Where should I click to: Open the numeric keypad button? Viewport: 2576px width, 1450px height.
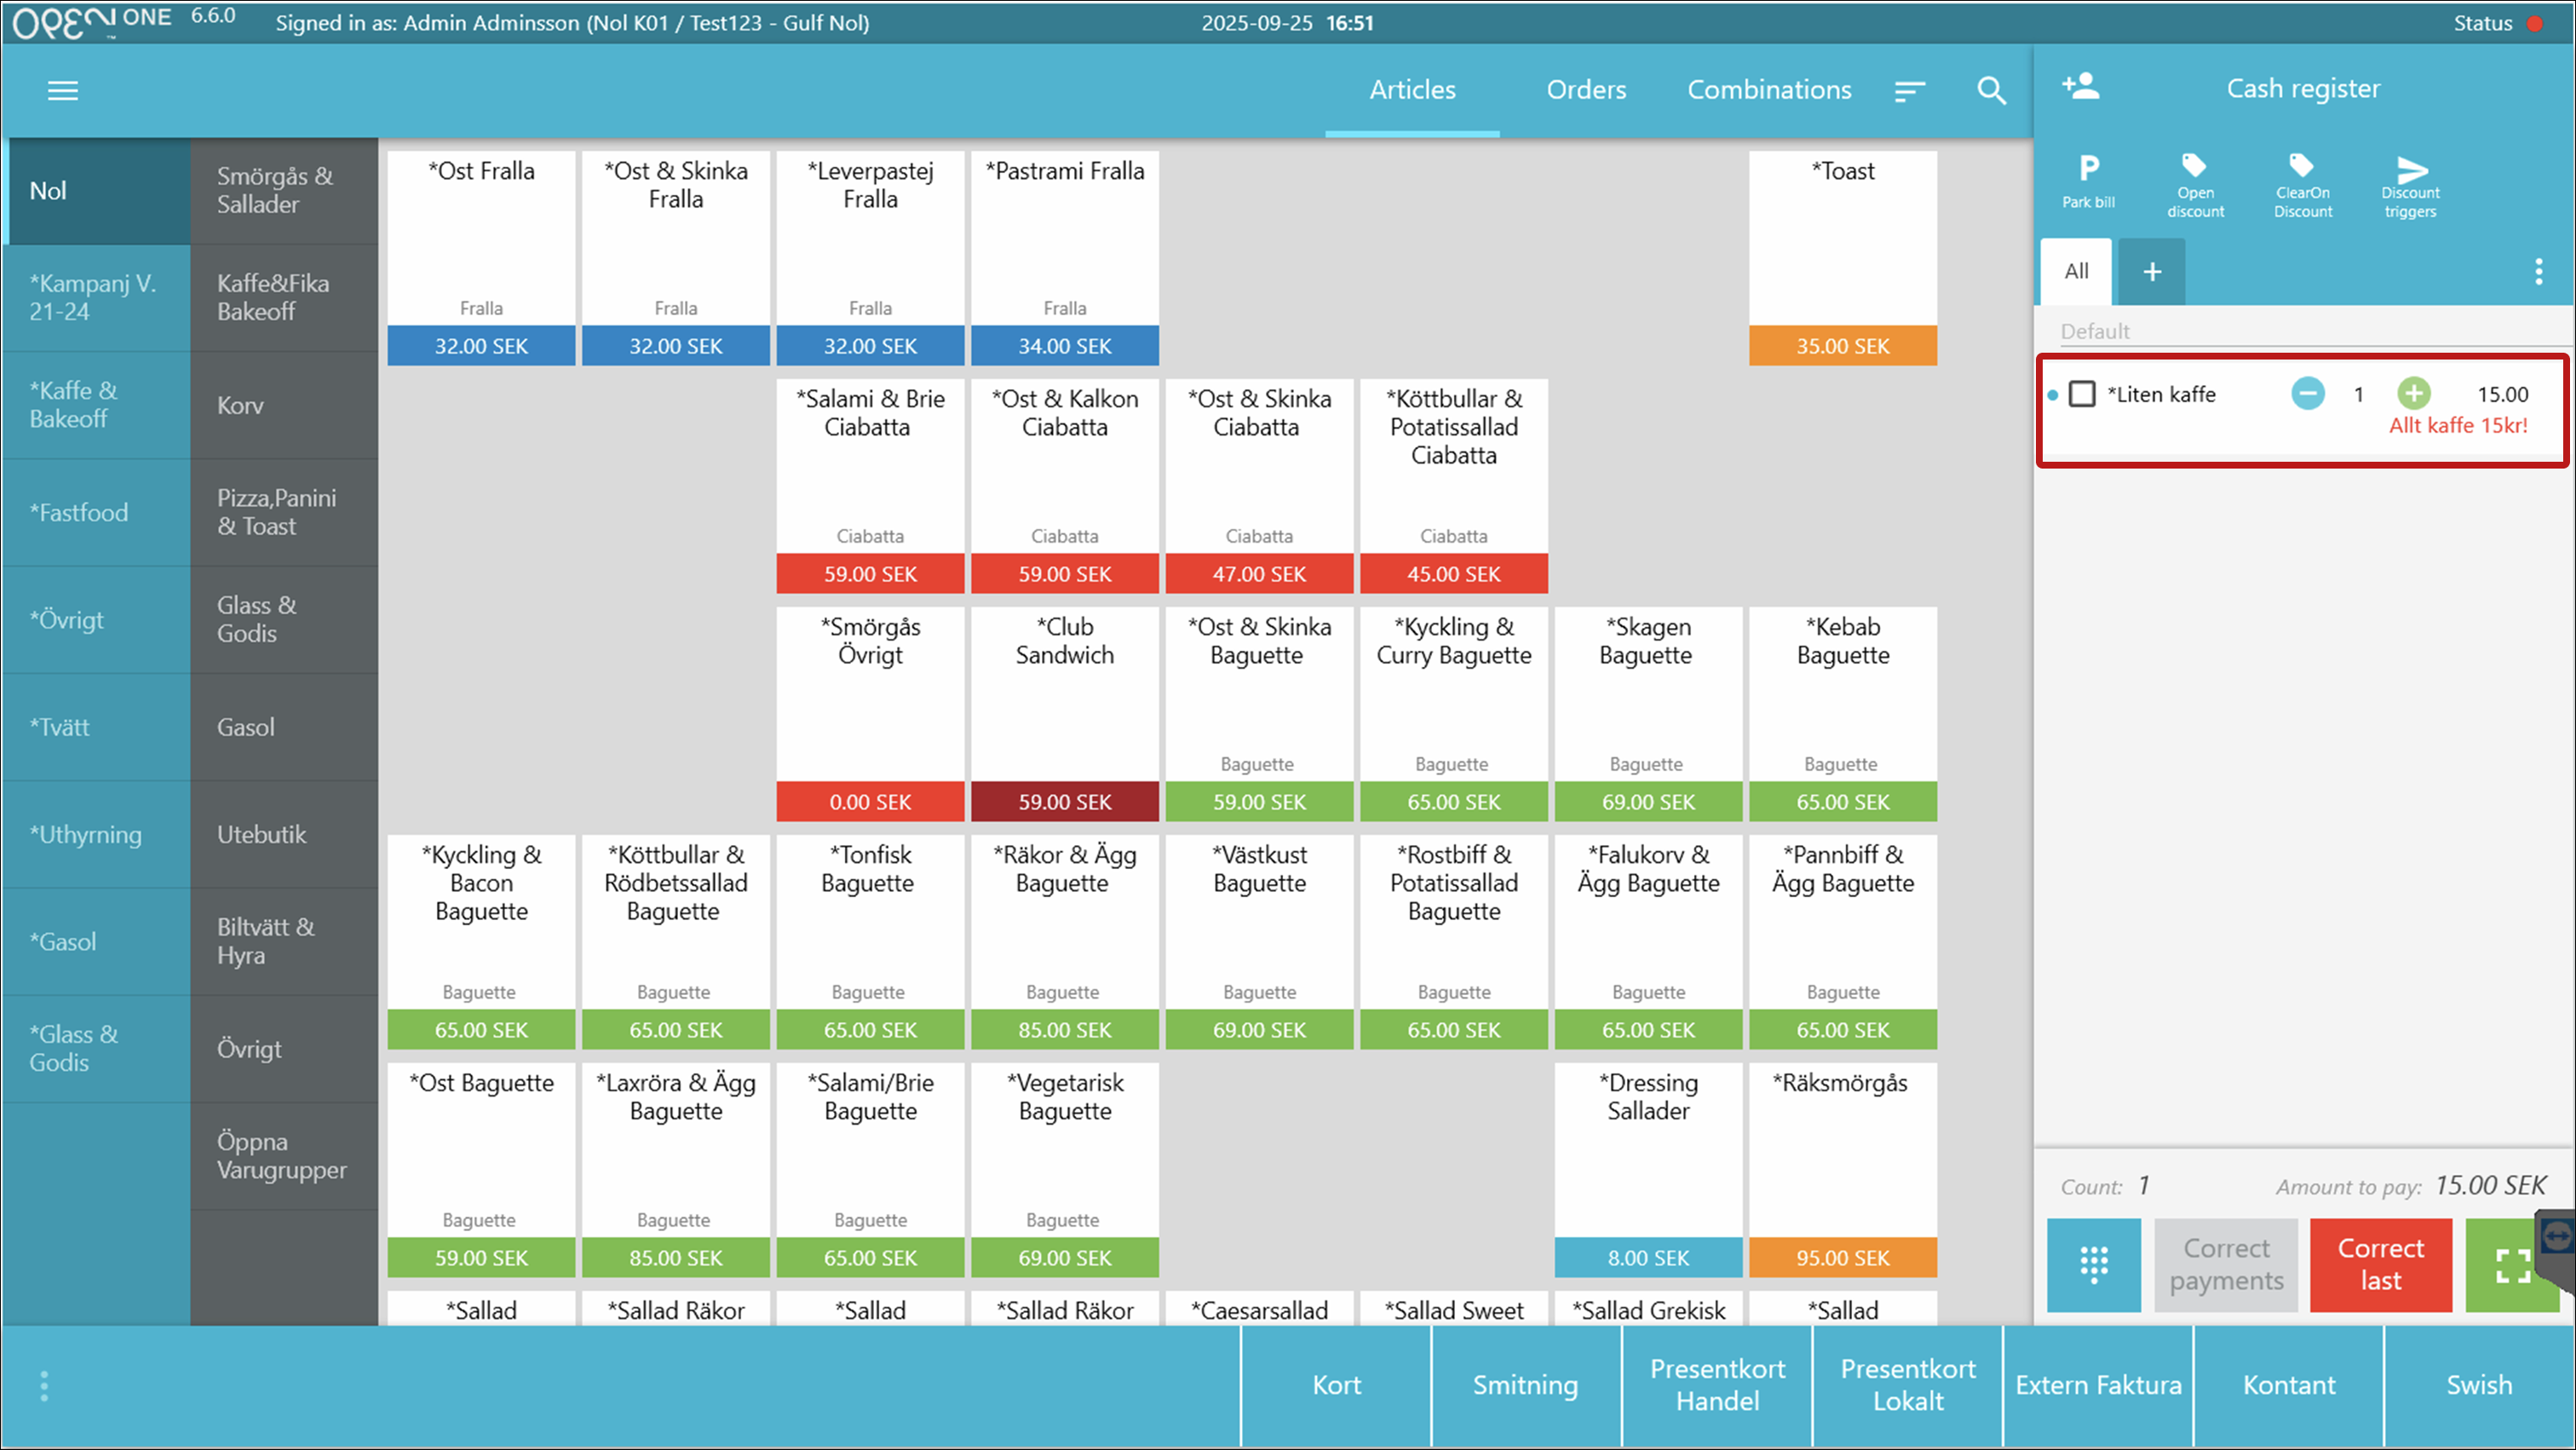(x=2093, y=1264)
